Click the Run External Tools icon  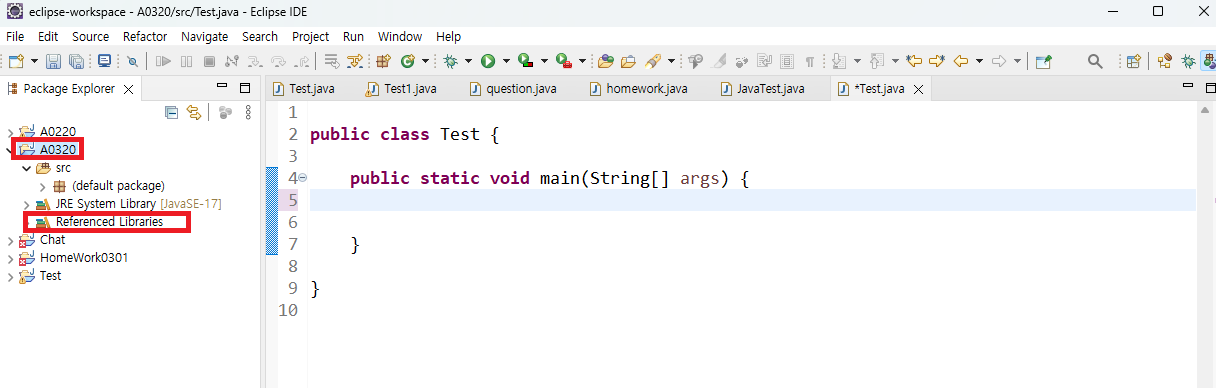(x=563, y=61)
